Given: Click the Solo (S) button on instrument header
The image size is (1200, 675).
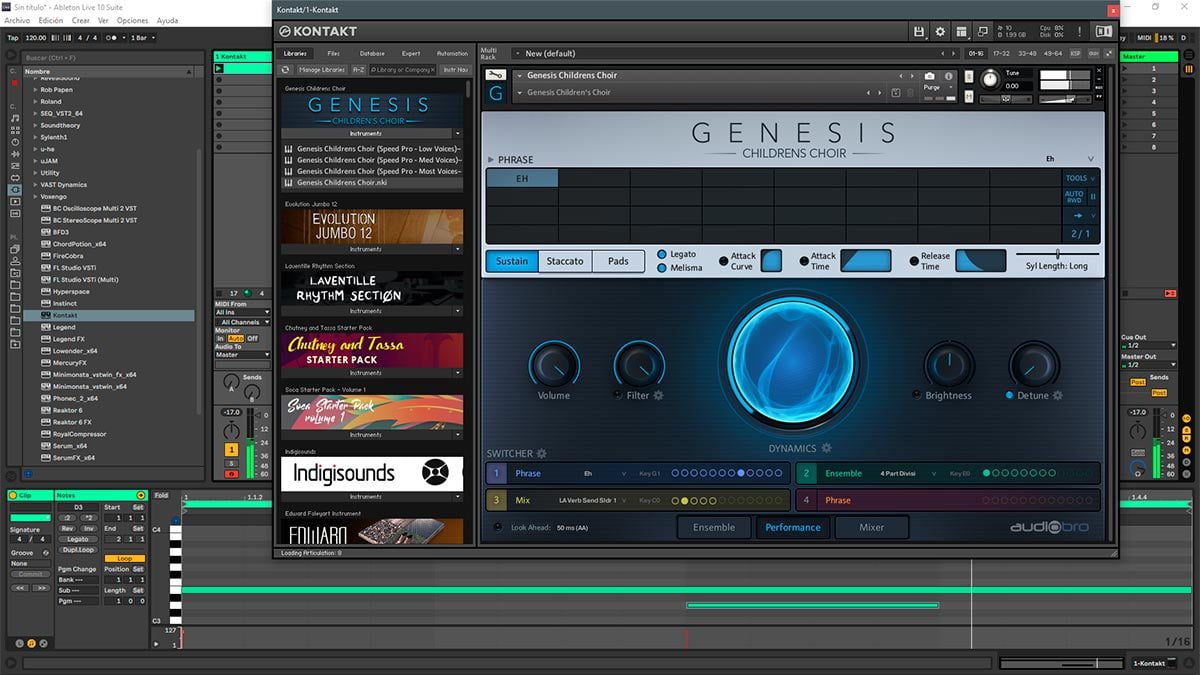Looking at the screenshot, I should pyautogui.click(x=968, y=76).
